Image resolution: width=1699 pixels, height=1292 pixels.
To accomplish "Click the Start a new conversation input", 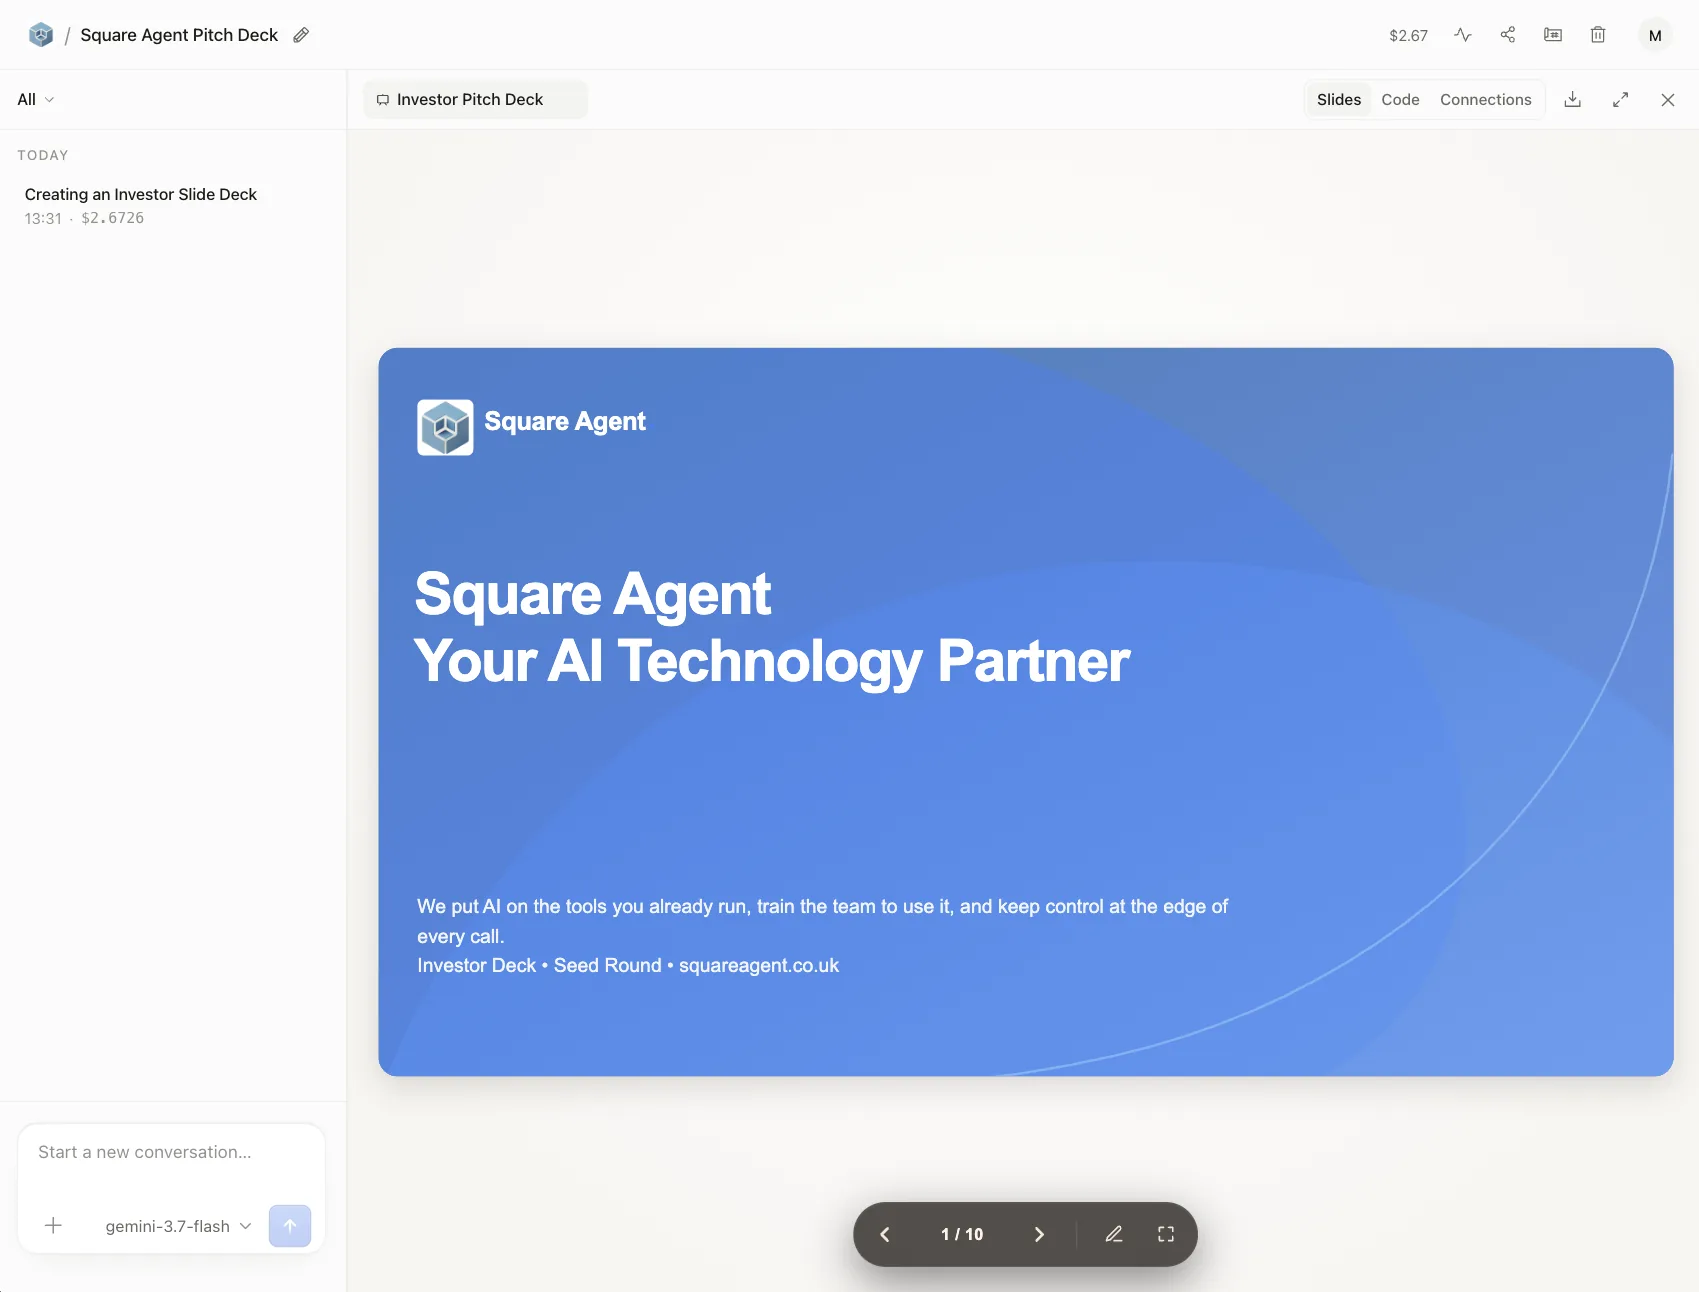I will [x=171, y=1152].
